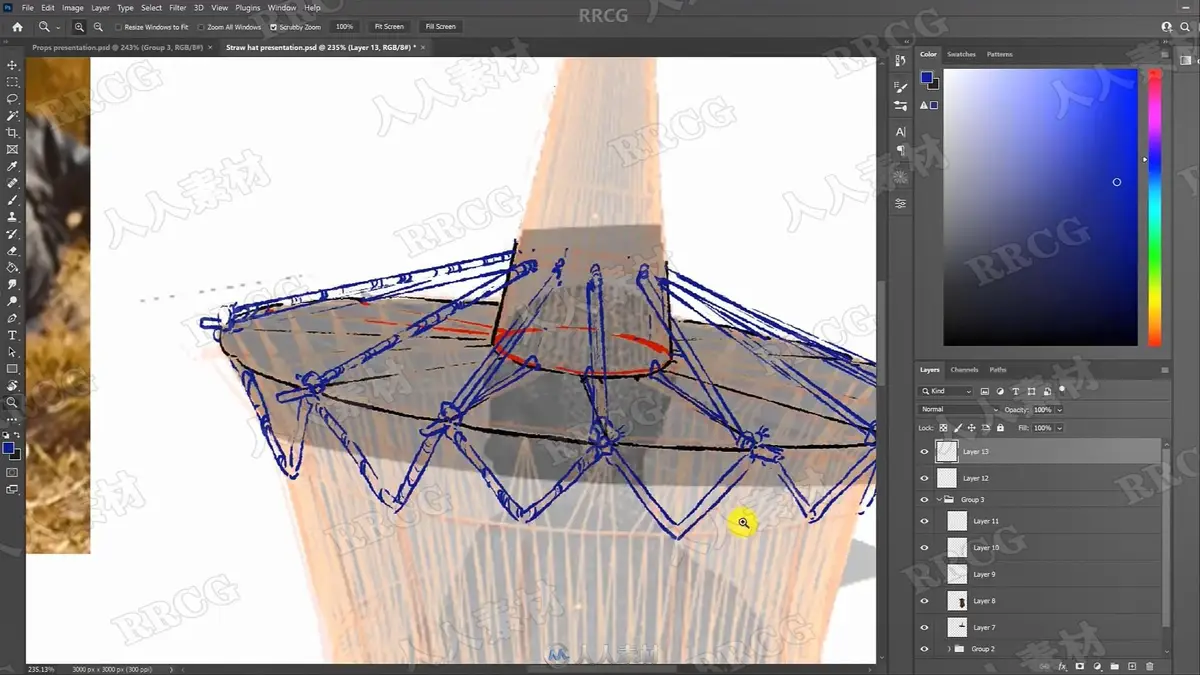The width and height of the screenshot is (1200, 675).
Task: Click the 100% zoom button
Action: coord(344,27)
